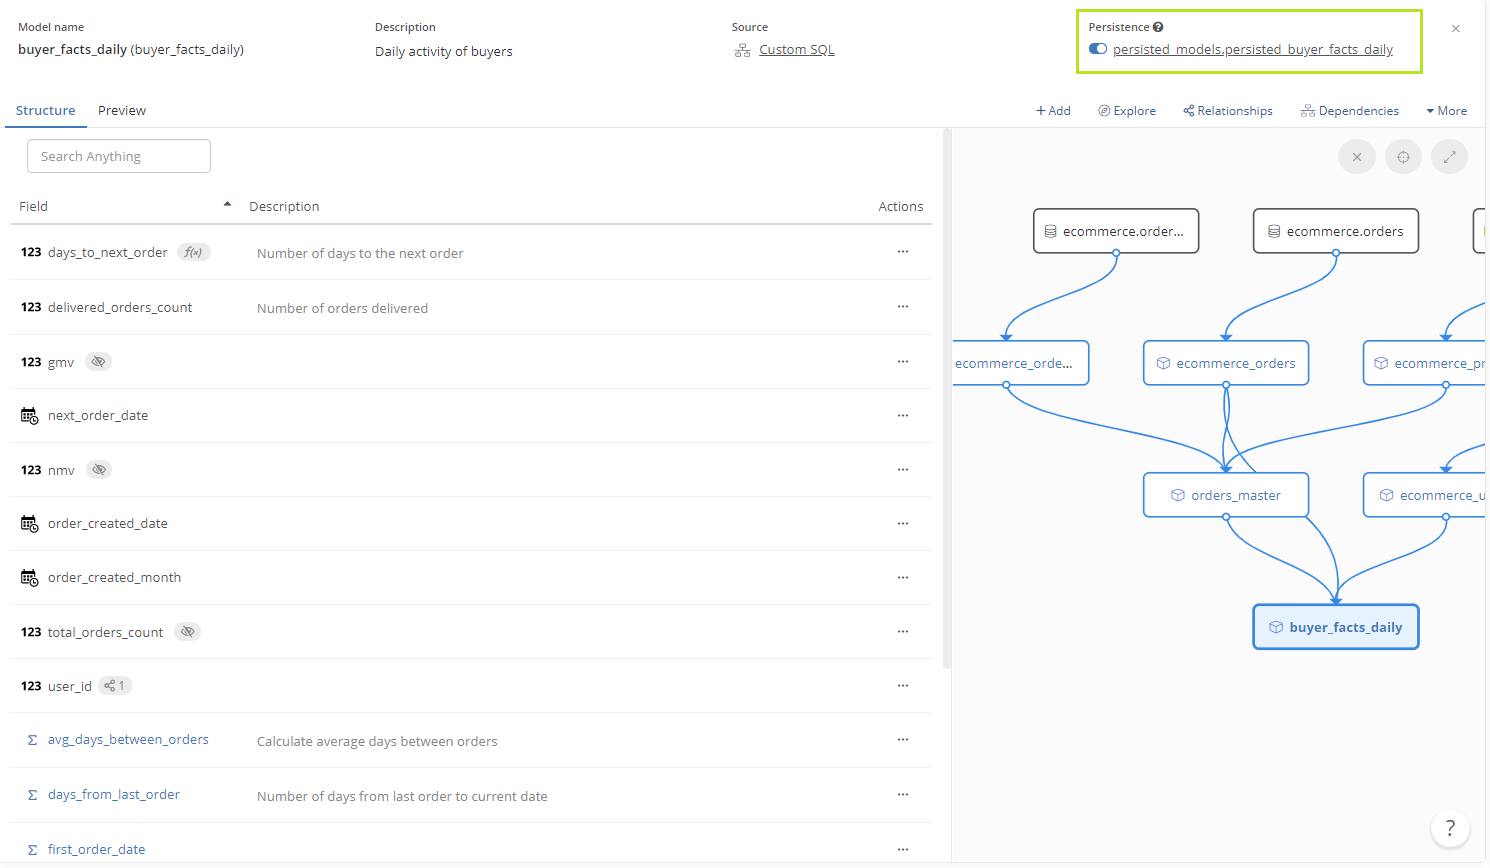The height and width of the screenshot is (868, 1490).
Task: Open Explore for this model
Action: pos(1127,111)
